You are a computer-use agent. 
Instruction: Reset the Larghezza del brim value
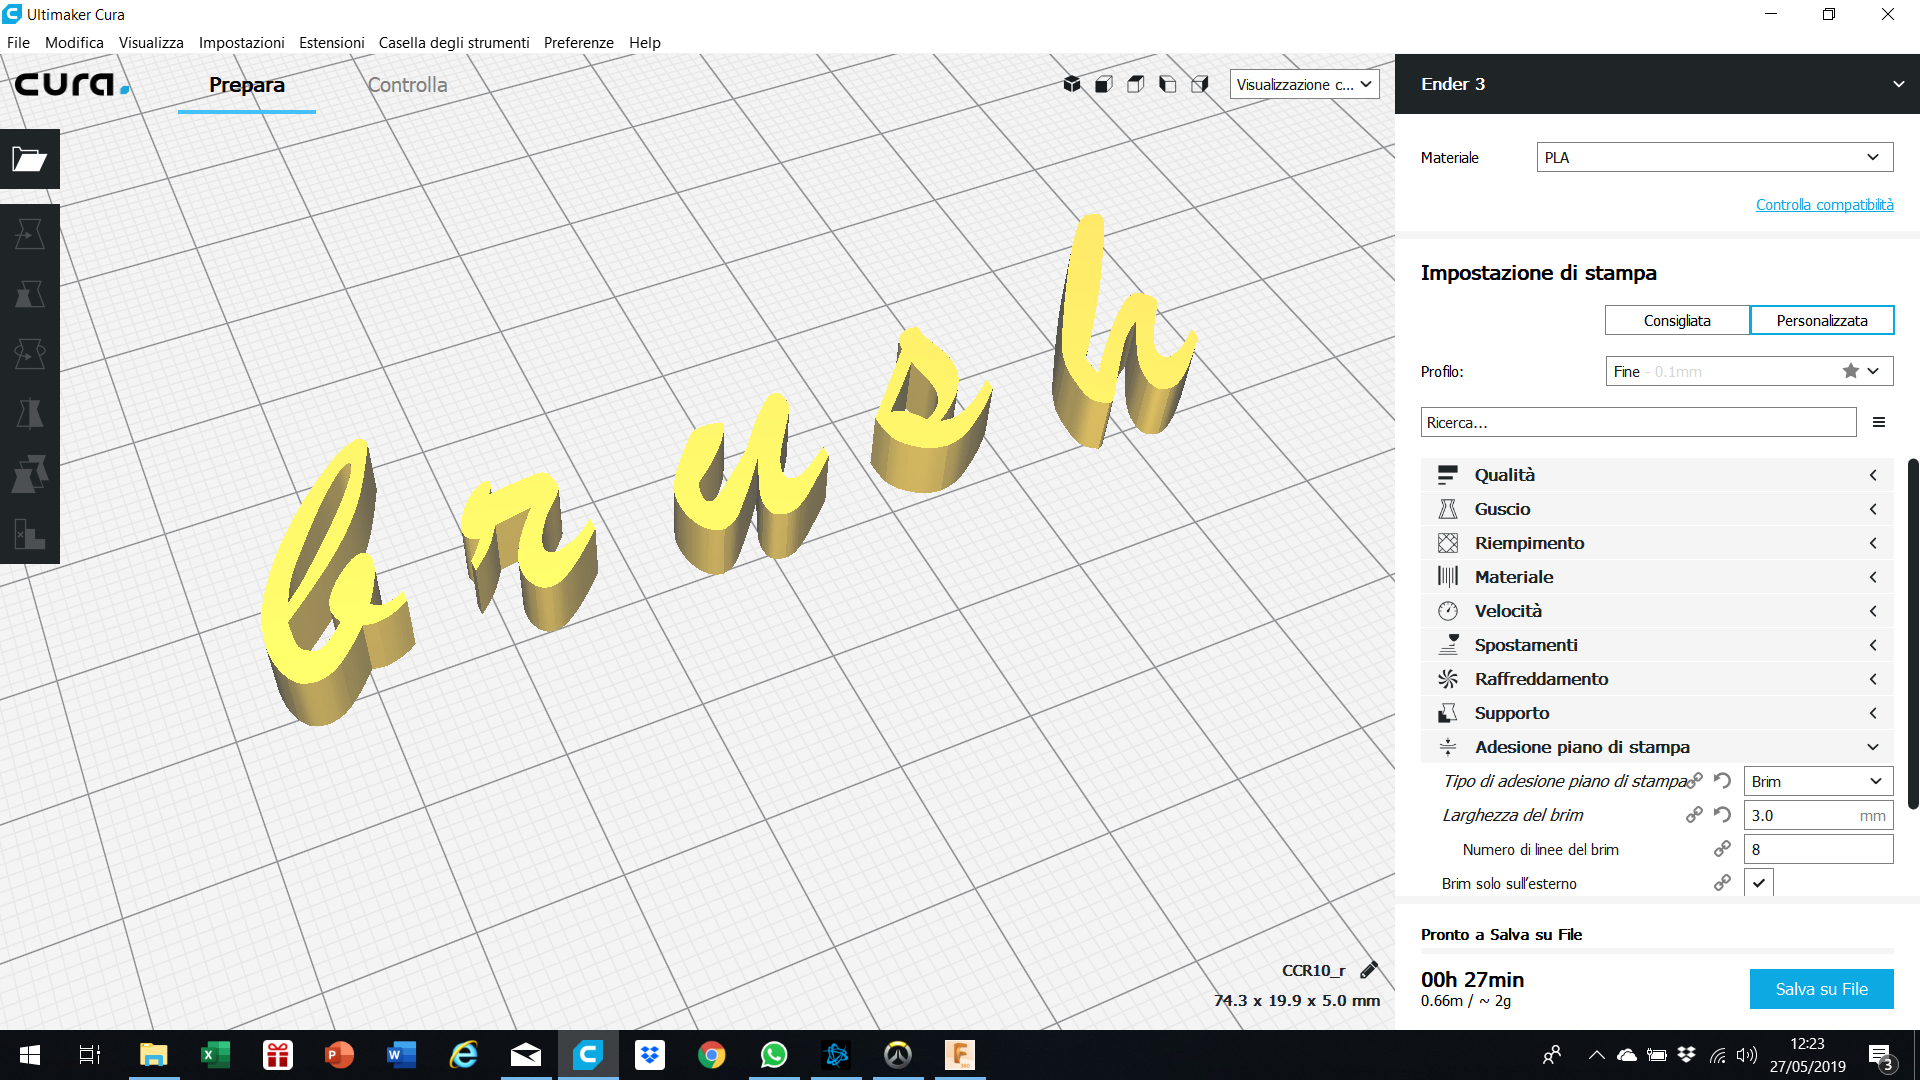point(1722,815)
